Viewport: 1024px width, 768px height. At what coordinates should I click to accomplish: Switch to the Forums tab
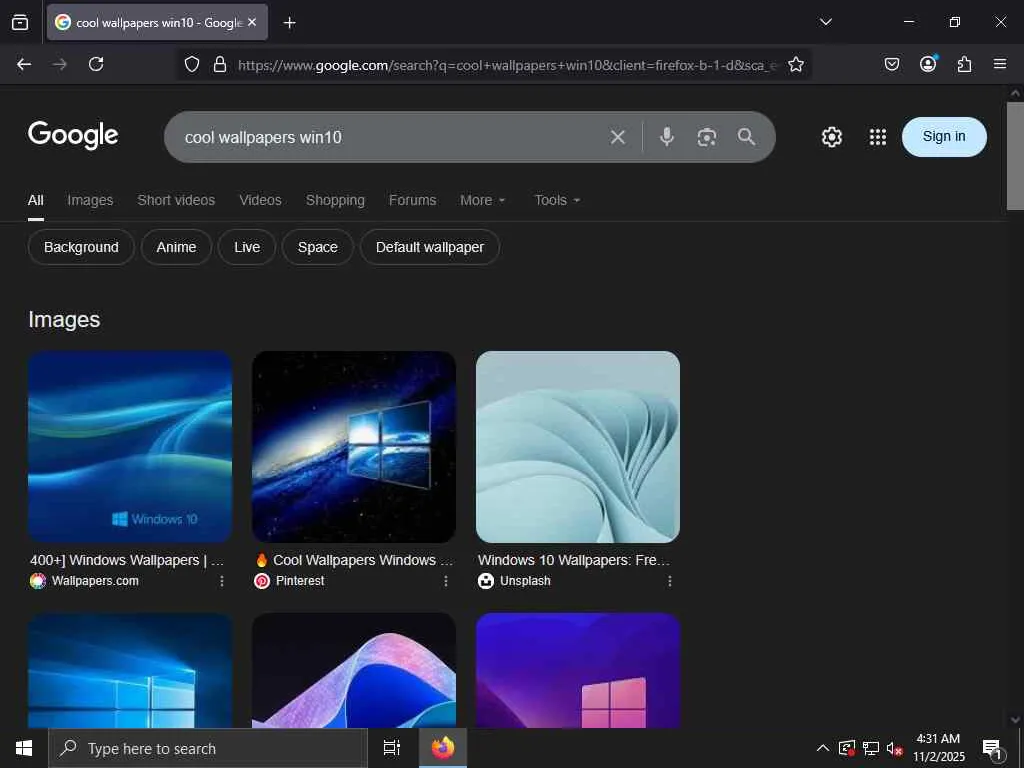click(x=413, y=200)
